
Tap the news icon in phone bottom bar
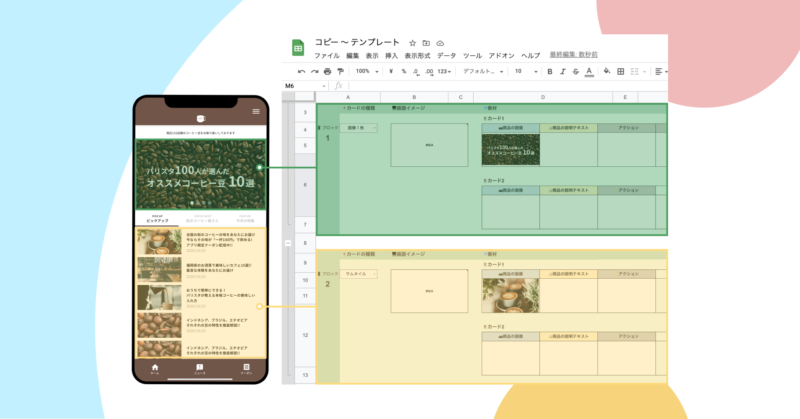(x=199, y=368)
